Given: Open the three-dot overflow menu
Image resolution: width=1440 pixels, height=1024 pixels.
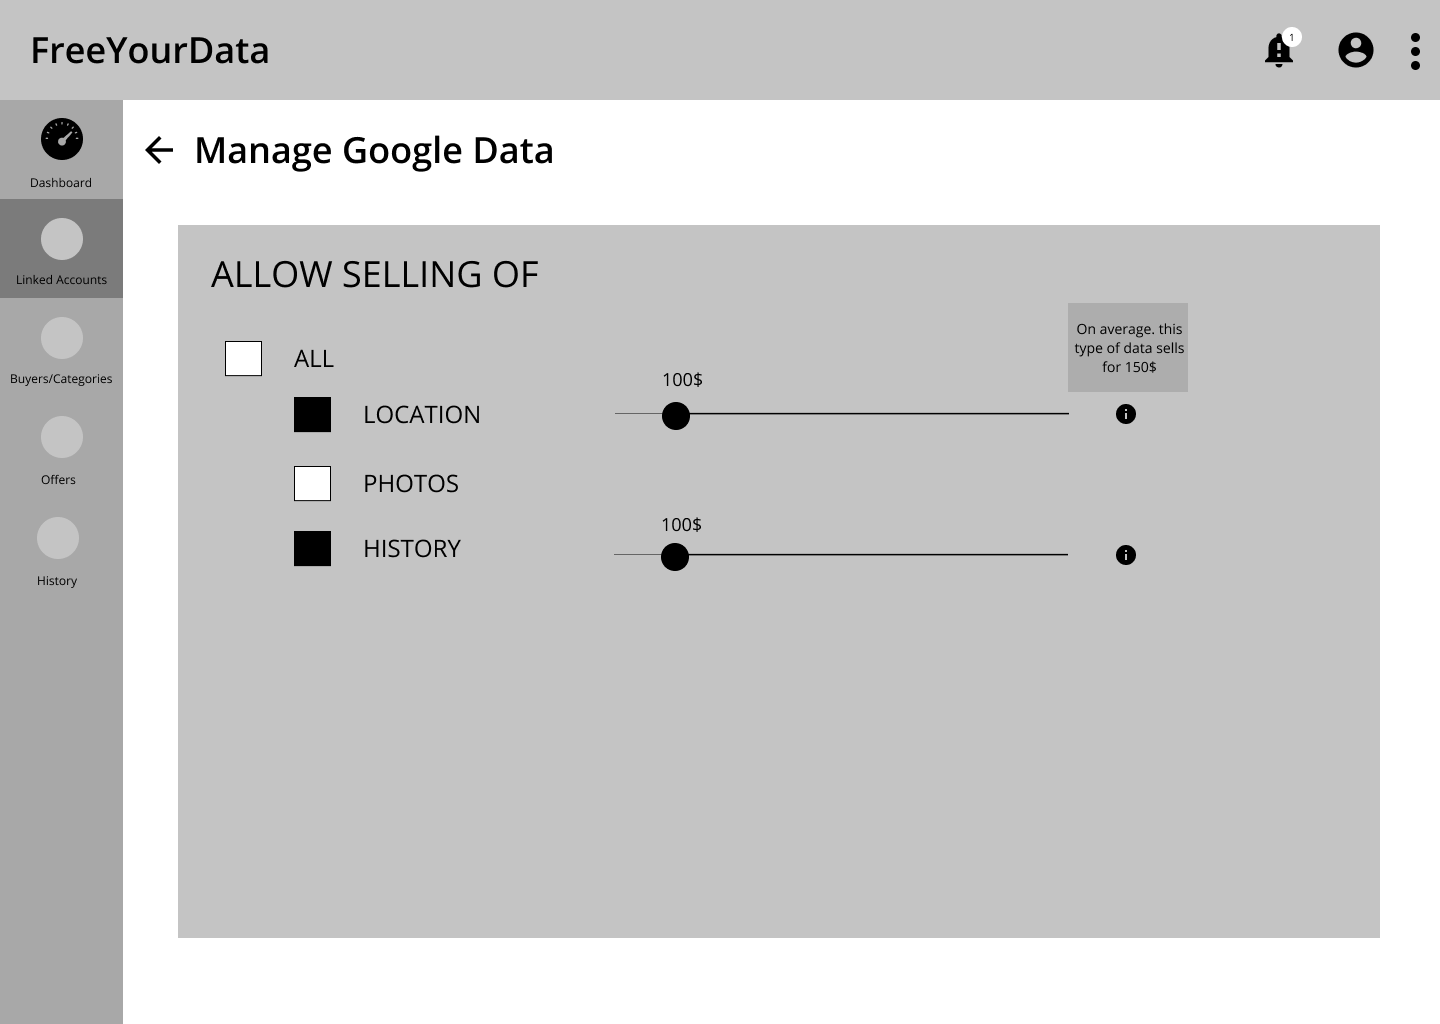Looking at the screenshot, I should coord(1415,51).
